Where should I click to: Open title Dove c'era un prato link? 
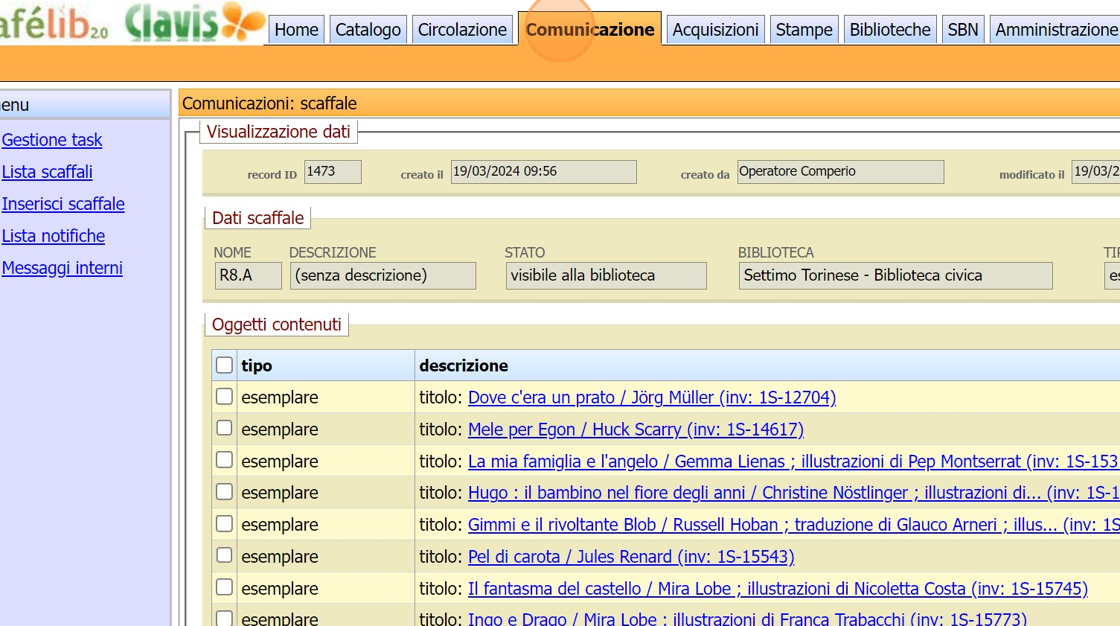[x=651, y=397]
